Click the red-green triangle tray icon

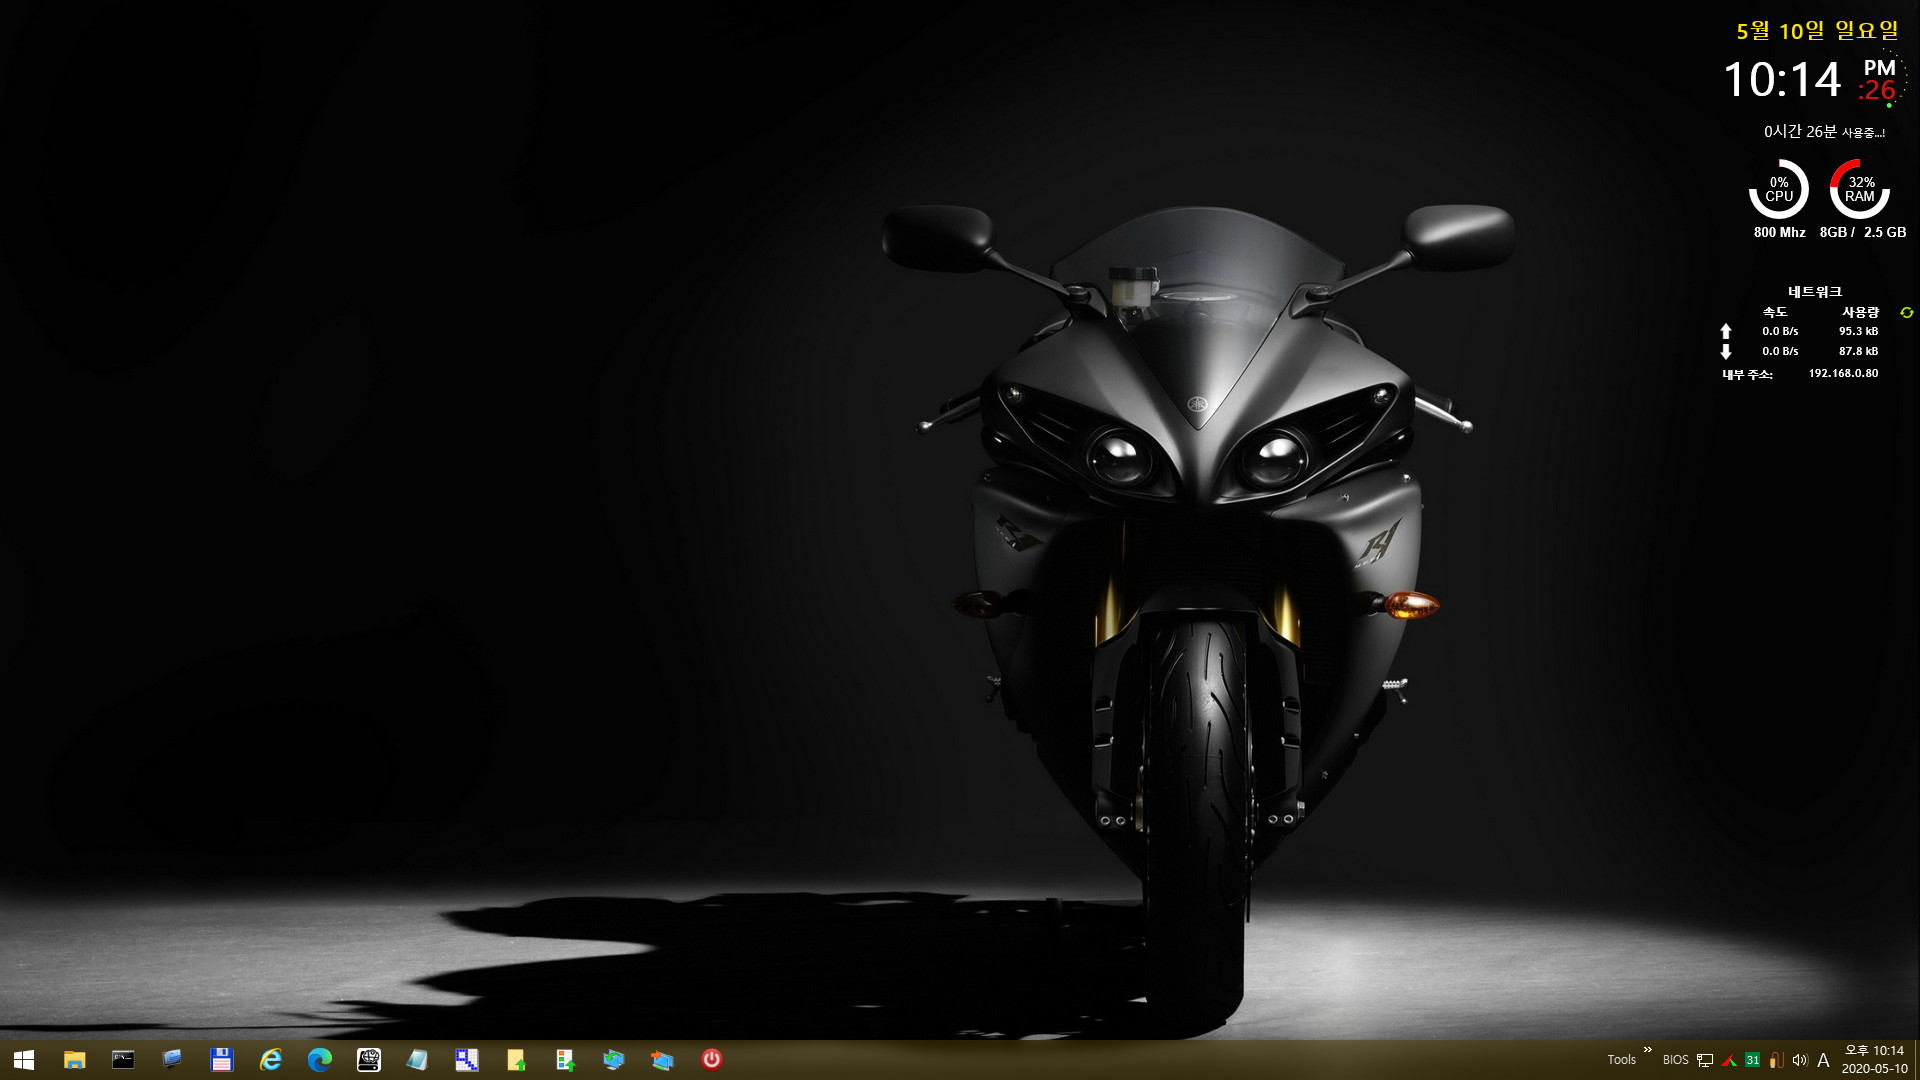(x=1729, y=1060)
